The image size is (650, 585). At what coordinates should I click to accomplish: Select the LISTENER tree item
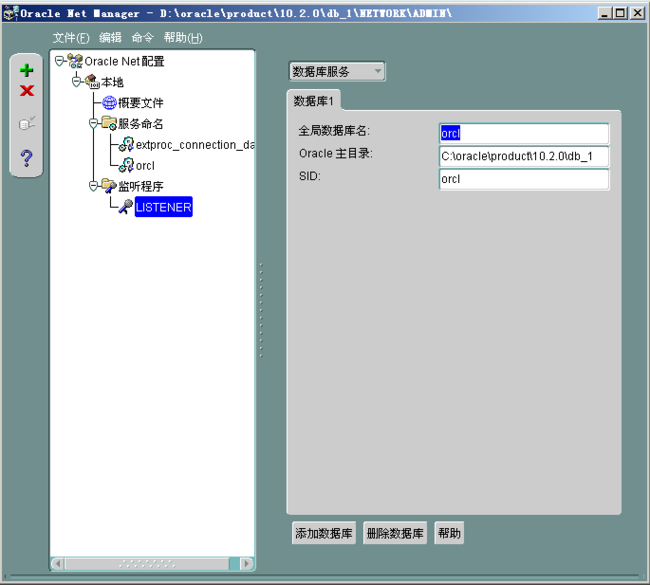[163, 207]
